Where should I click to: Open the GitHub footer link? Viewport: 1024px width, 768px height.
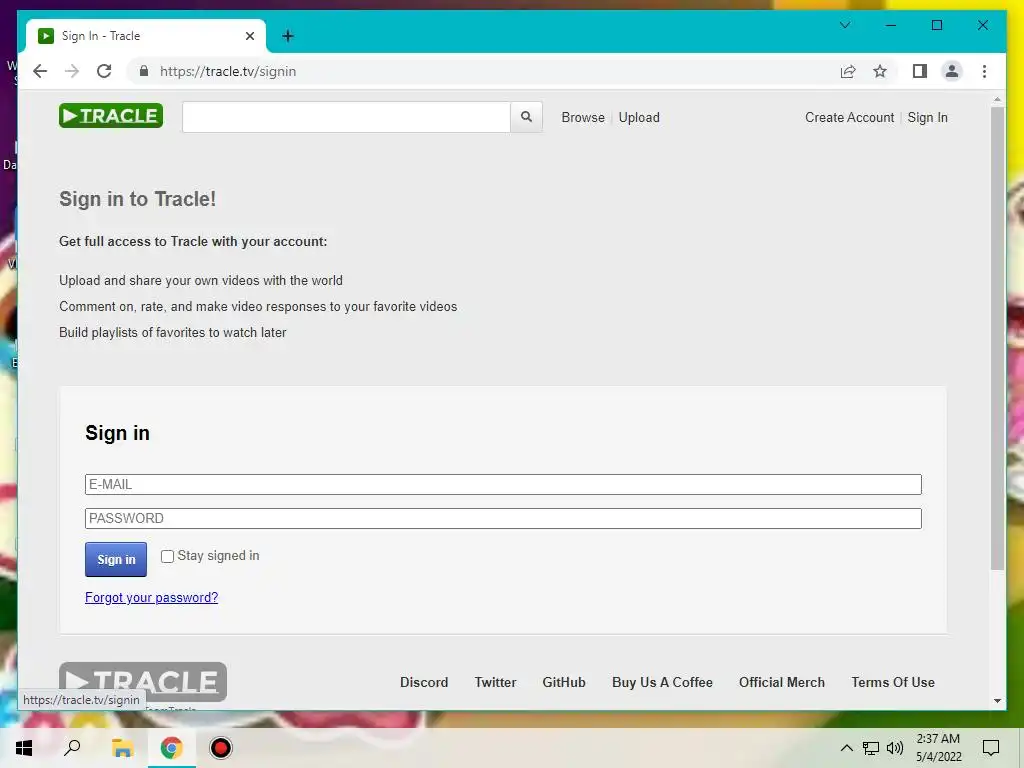(x=564, y=682)
